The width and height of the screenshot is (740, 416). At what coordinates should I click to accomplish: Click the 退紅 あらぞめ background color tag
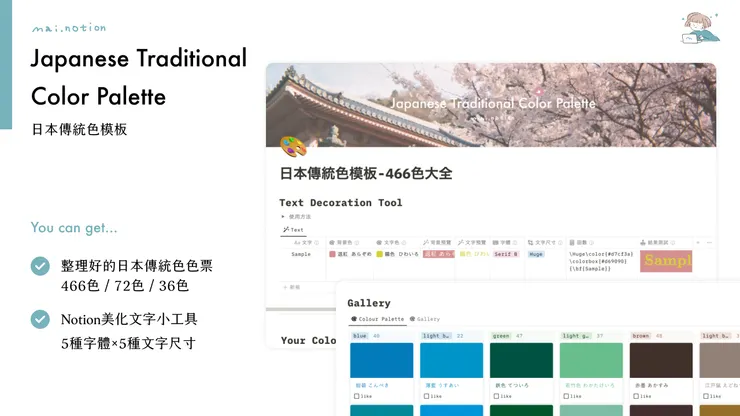click(x=350, y=254)
